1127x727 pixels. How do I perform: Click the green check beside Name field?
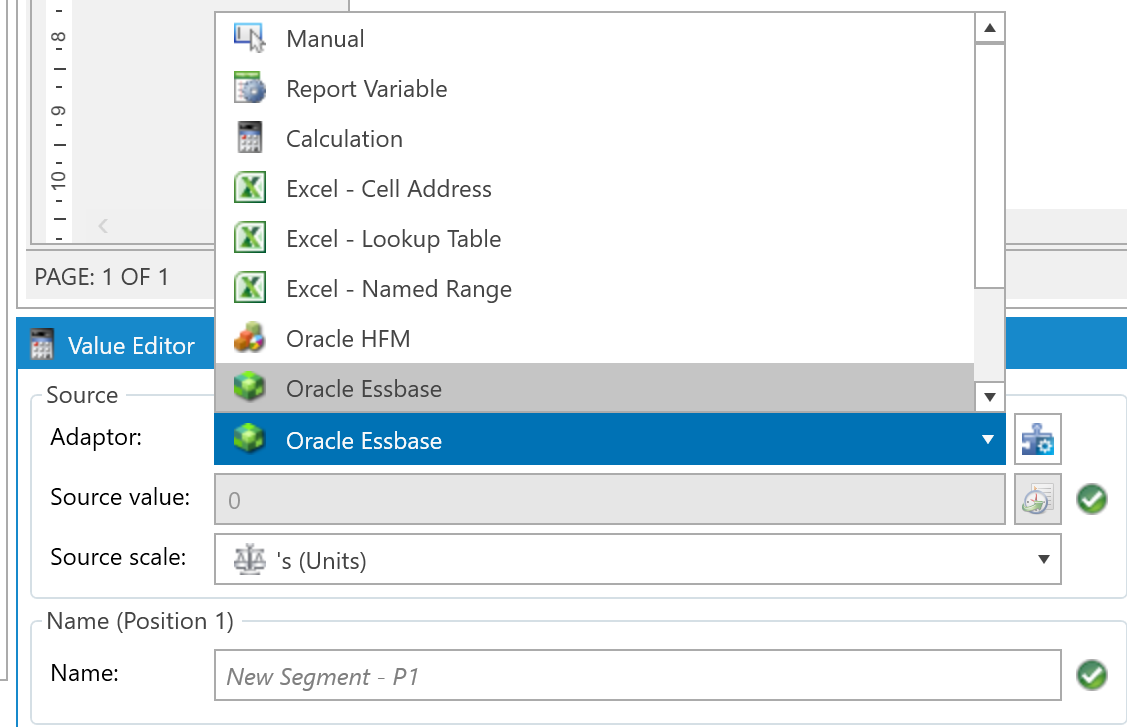[1092, 675]
